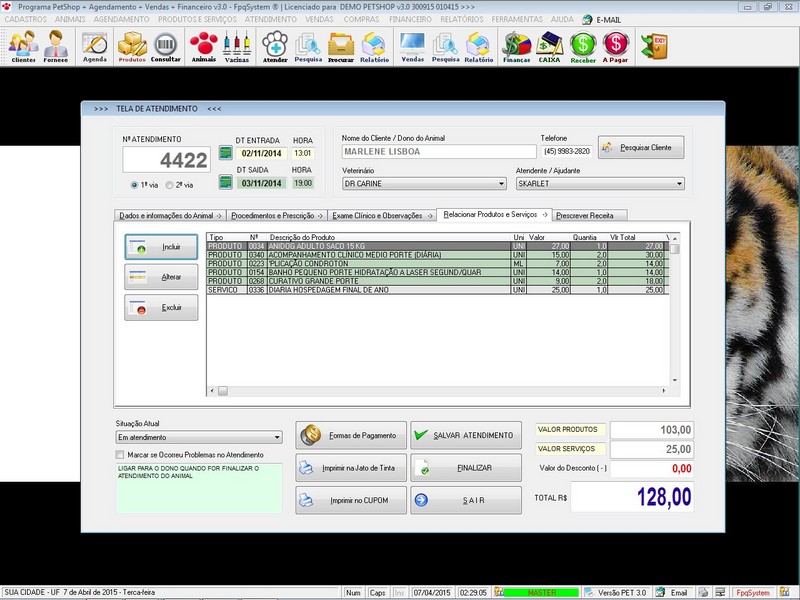This screenshot has width=800, height=600.
Task: Check Marcar se Ocorreu Problemas no Atendimento
Action: tap(120, 454)
